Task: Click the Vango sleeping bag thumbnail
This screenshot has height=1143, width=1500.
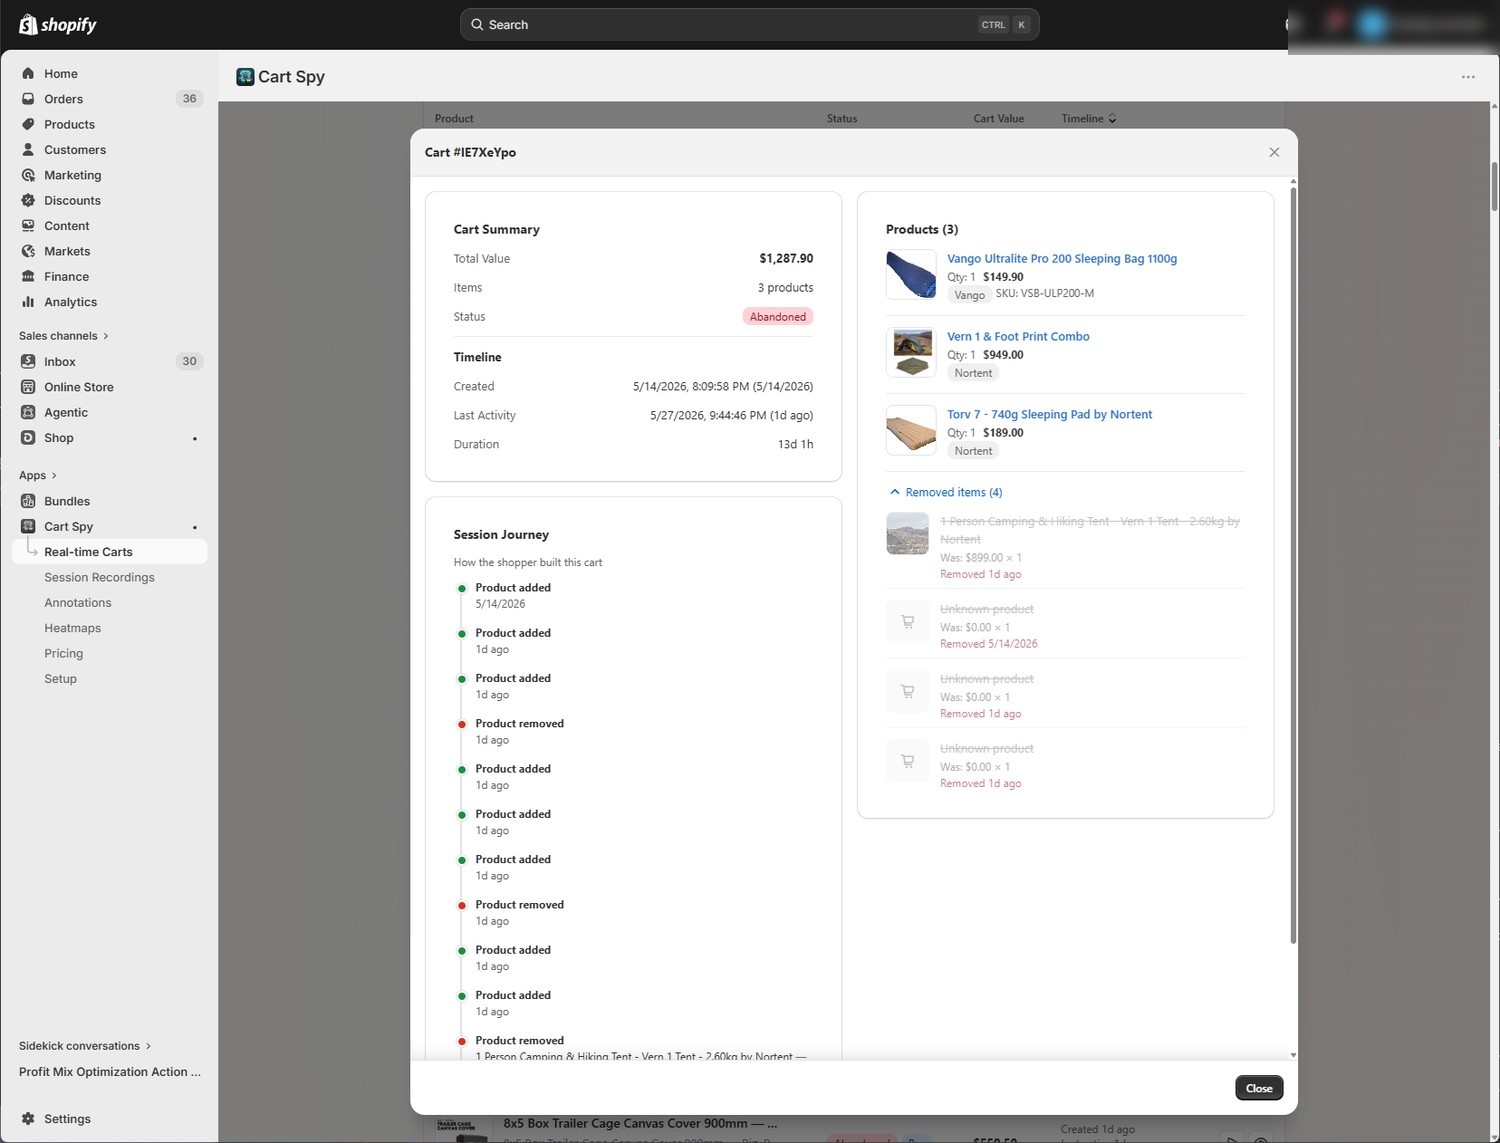Action: click(911, 275)
